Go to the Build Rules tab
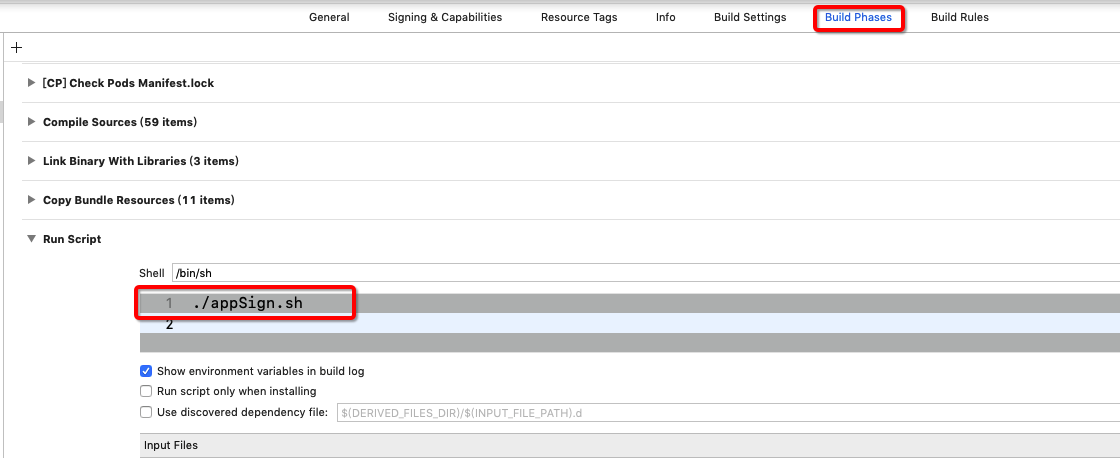This screenshot has height=458, width=1120. pyautogui.click(x=959, y=17)
